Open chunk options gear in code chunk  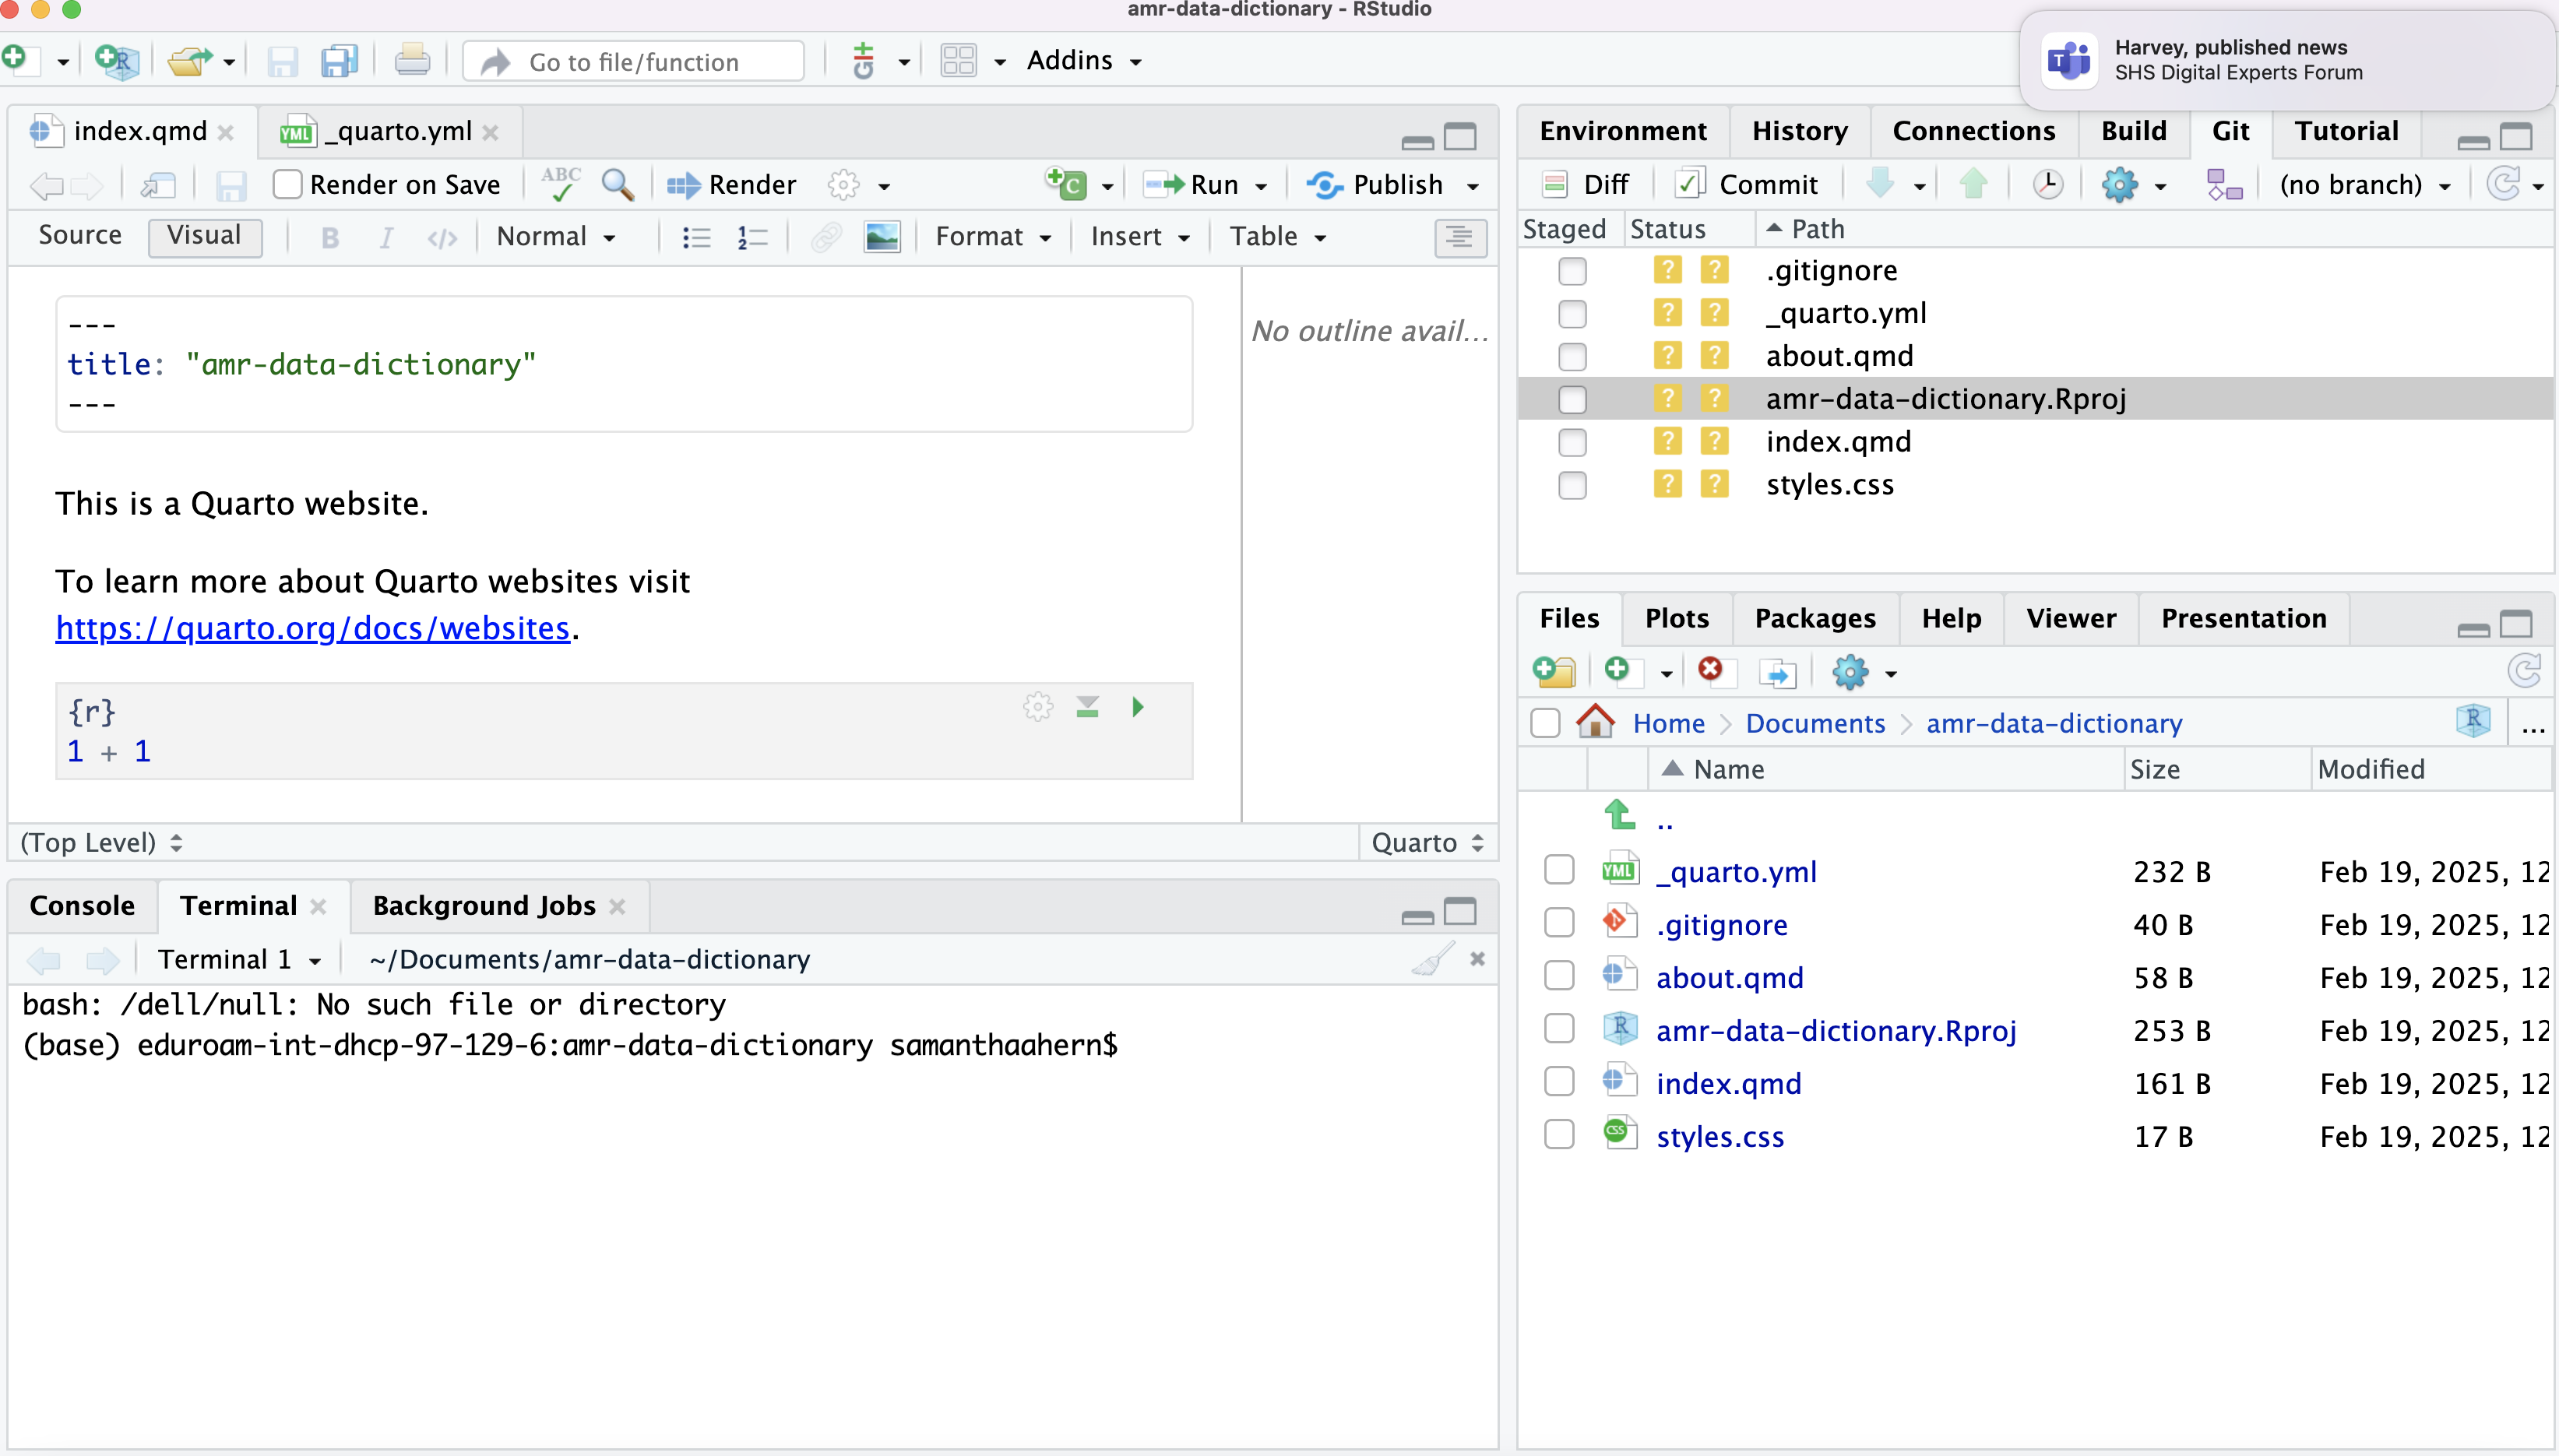1038,707
